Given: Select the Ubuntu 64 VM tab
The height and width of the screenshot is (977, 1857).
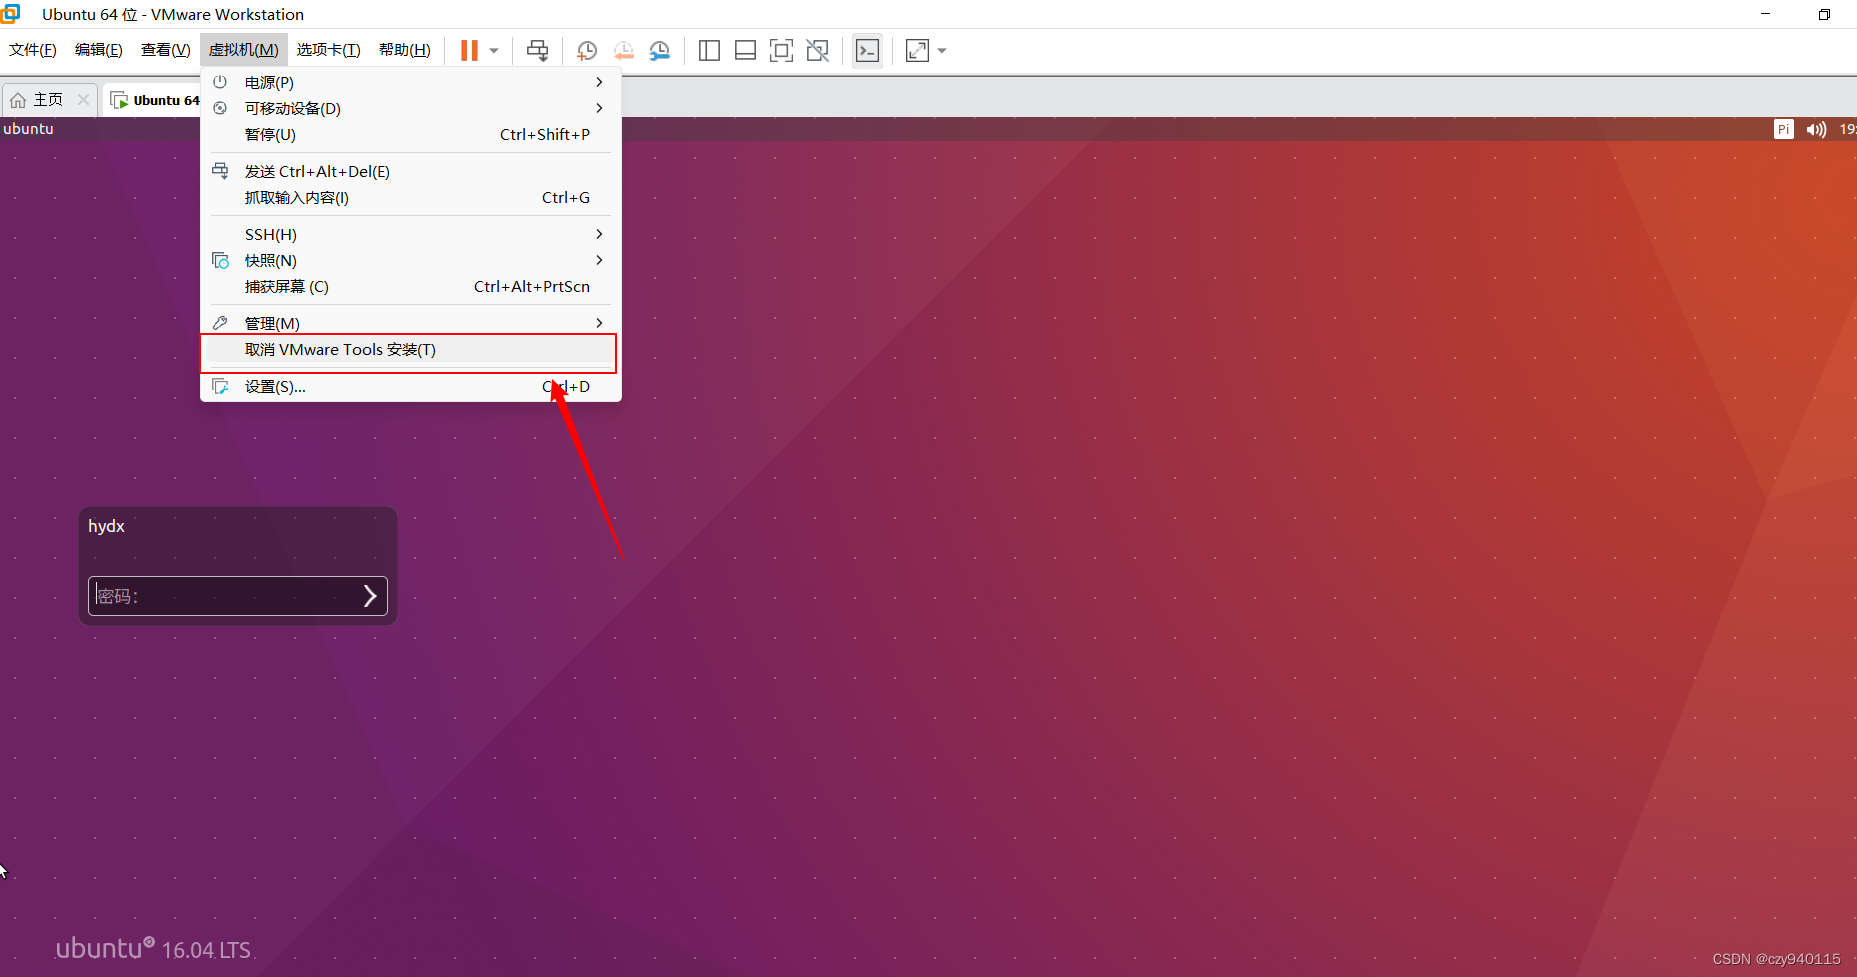Looking at the screenshot, I should [155, 100].
